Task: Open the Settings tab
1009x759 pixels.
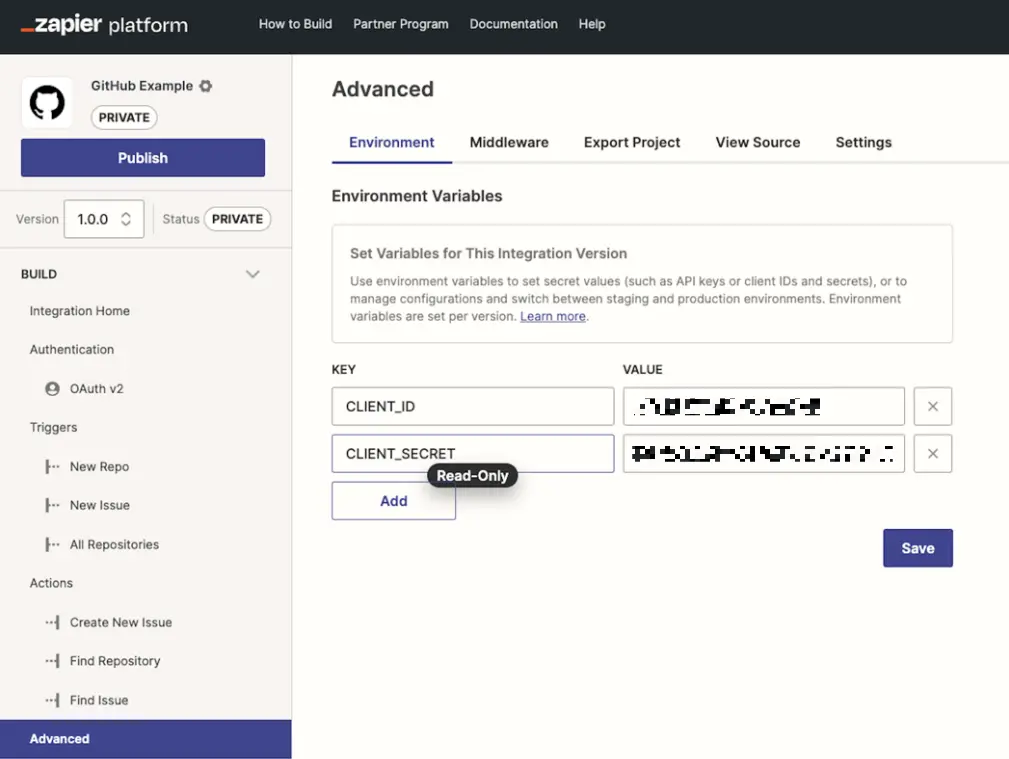Action: click(x=864, y=142)
